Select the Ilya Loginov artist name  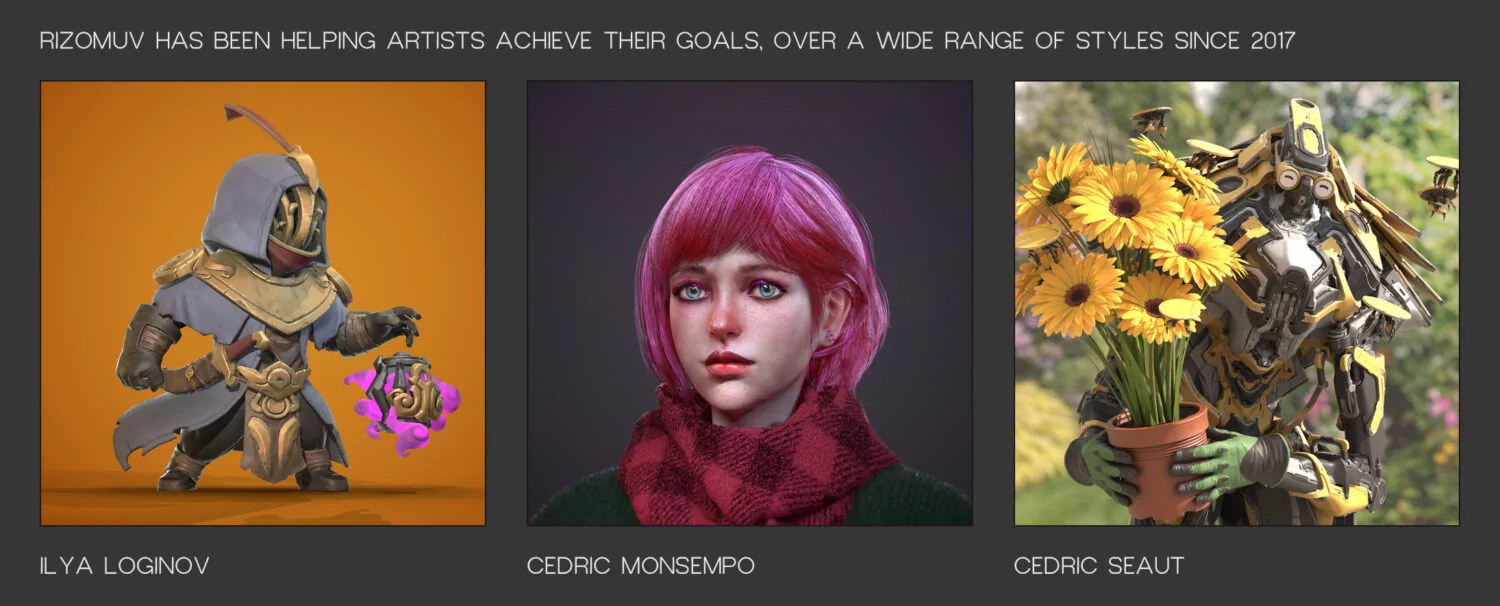(125, 566)
